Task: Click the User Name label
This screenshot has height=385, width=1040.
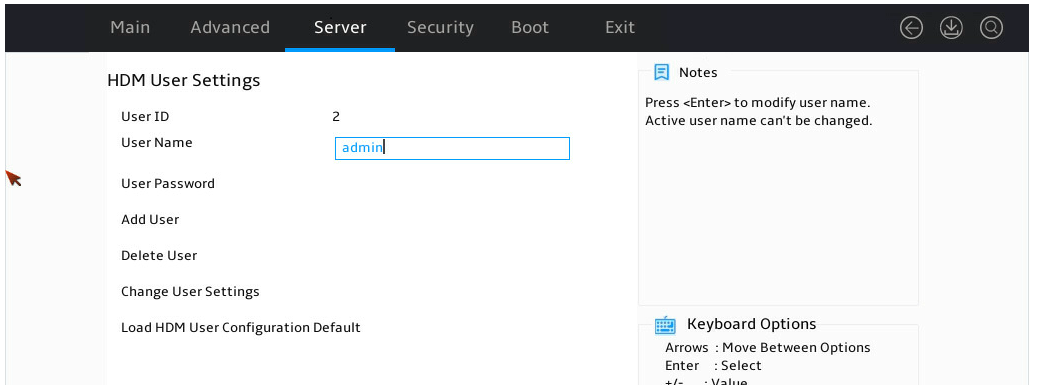Action: [x=157, y=143]
